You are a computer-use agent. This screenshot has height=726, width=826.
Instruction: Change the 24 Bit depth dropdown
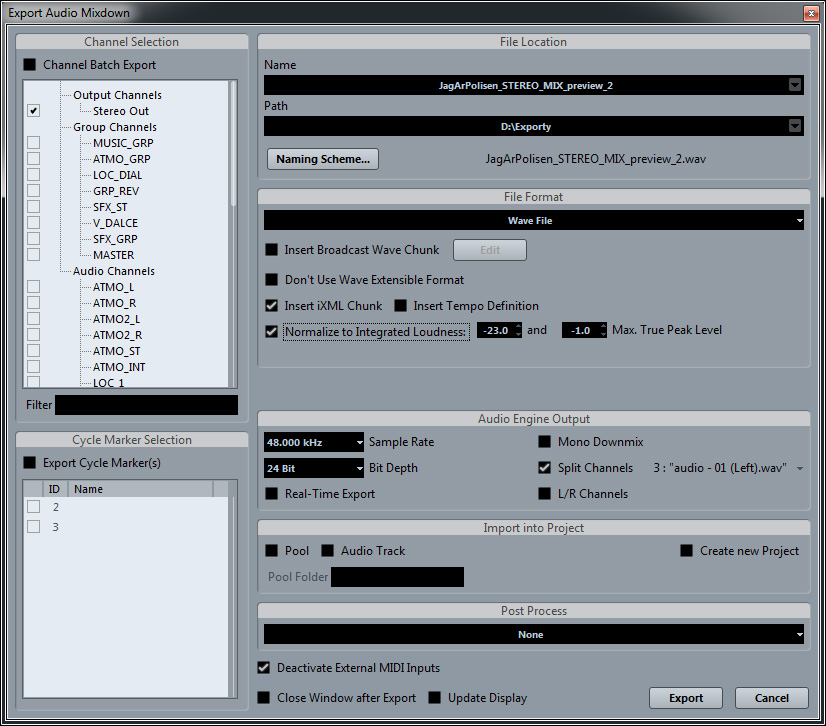pos(314,468)
